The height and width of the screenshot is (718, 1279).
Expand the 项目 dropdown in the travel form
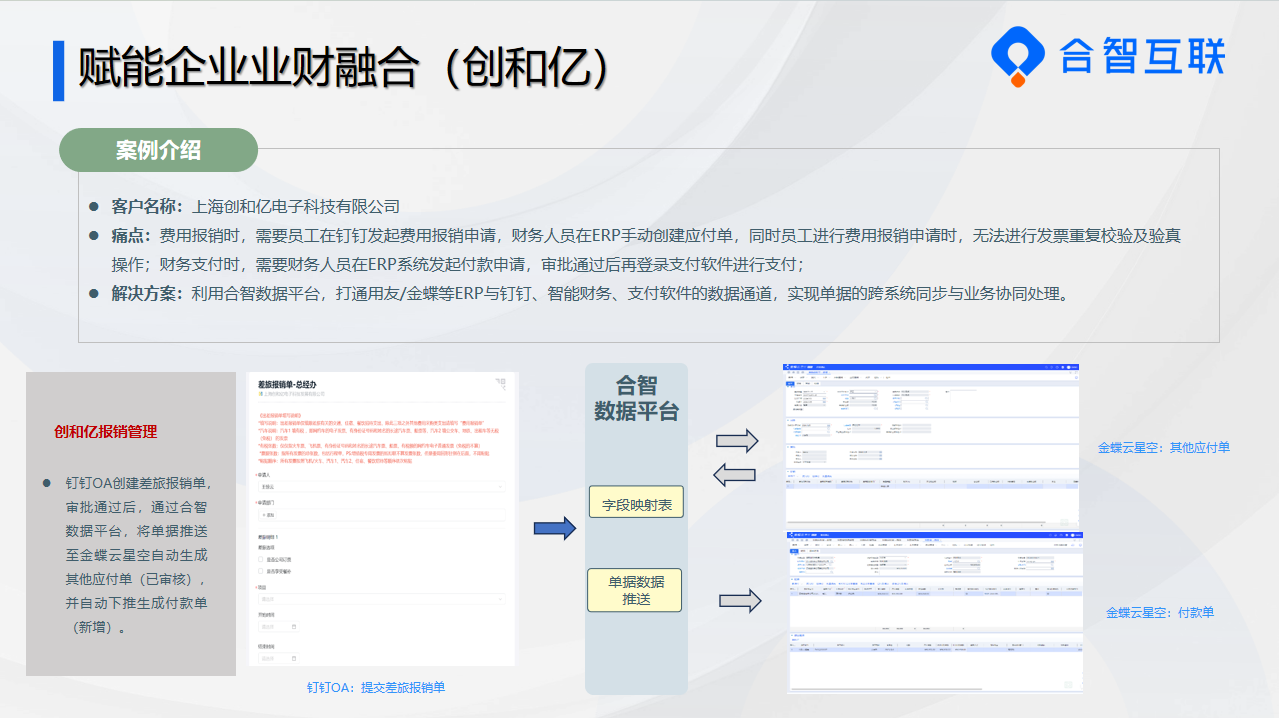click(381, 599)
